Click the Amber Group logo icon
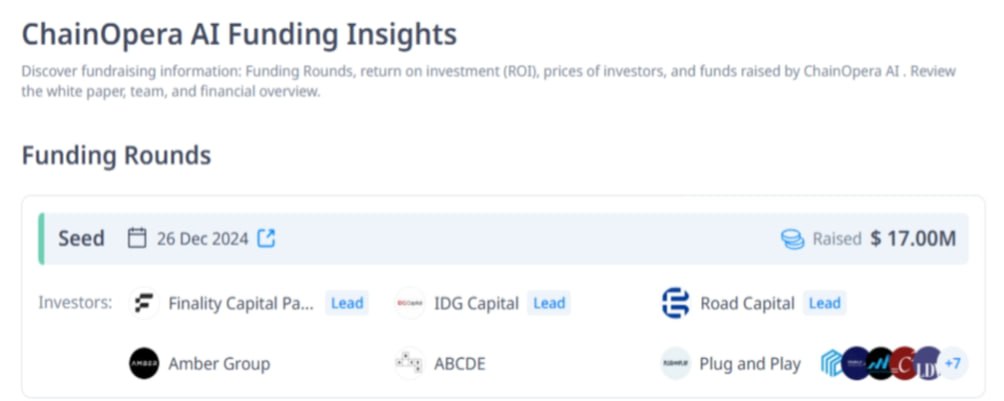Viewport: 1004px width, 401px height. pyautogui.click(x=144, y=364)
